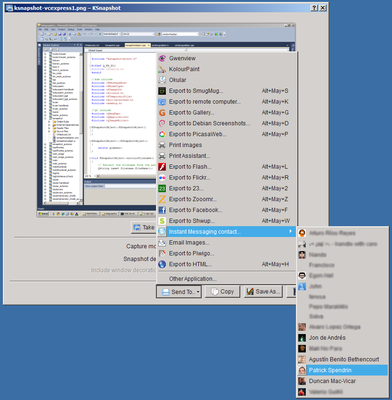Click the Copy button
392x400 pixels.
click(x=223, y=292)
